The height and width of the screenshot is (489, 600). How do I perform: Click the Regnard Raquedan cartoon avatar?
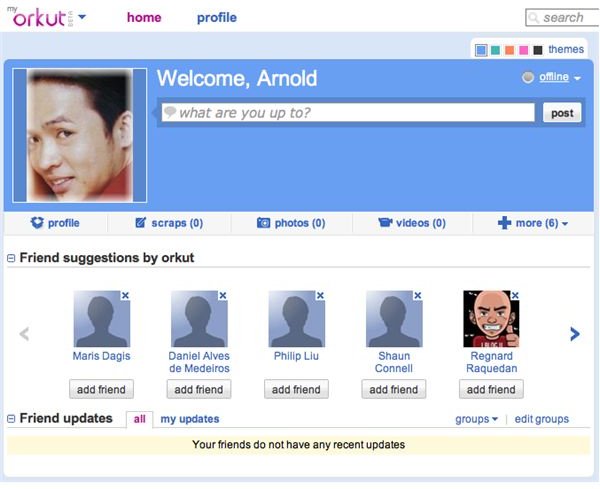point(491,319)
